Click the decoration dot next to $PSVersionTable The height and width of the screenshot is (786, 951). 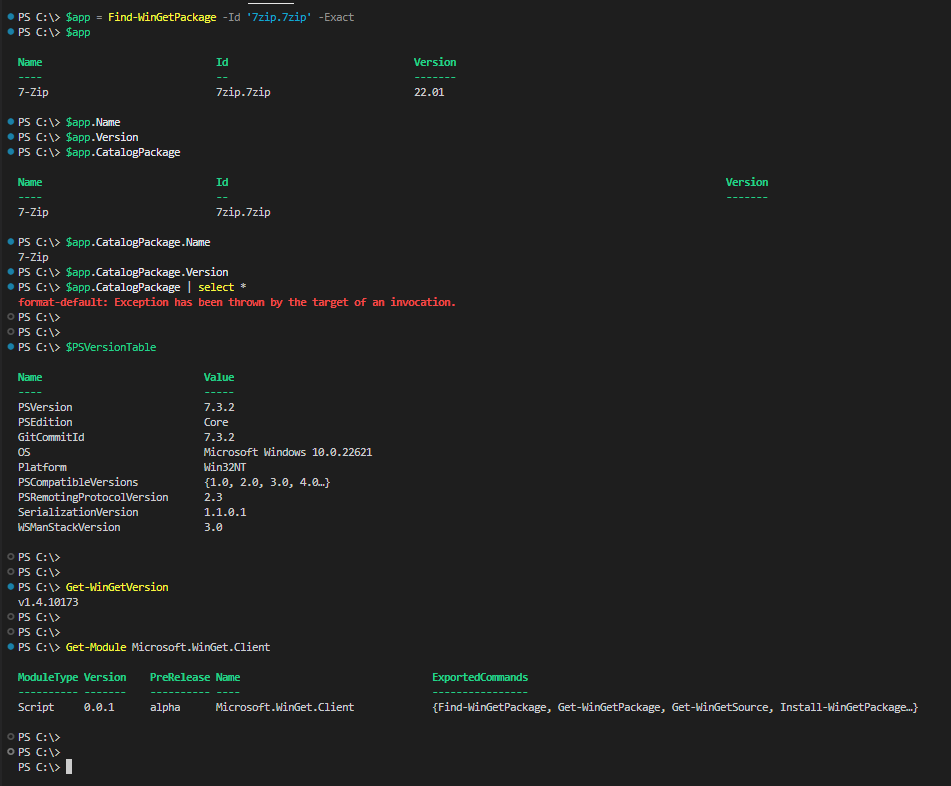[x=10, y=346]
